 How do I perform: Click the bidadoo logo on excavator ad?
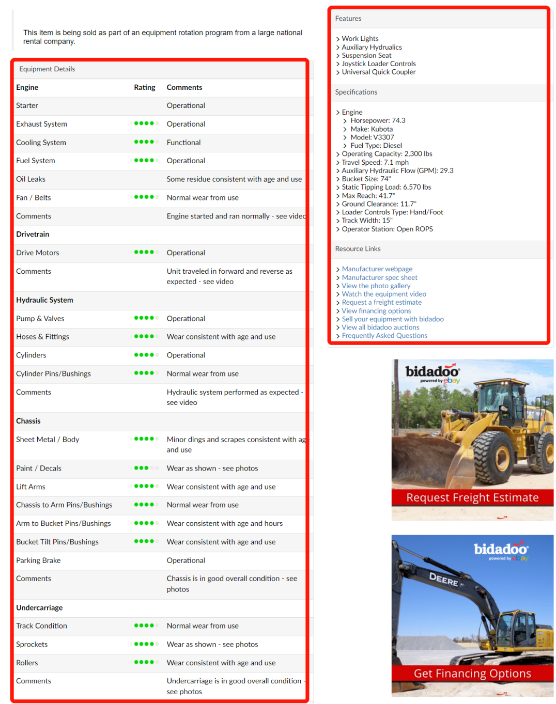[501, 550]
